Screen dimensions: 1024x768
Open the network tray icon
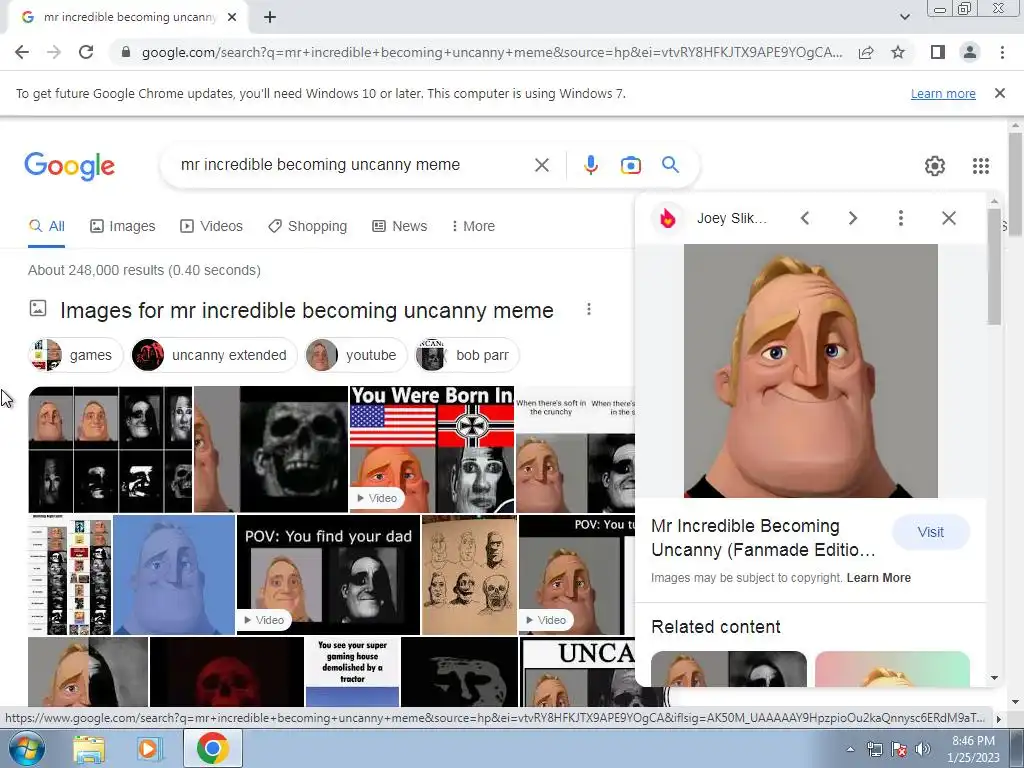coord(874,749)
